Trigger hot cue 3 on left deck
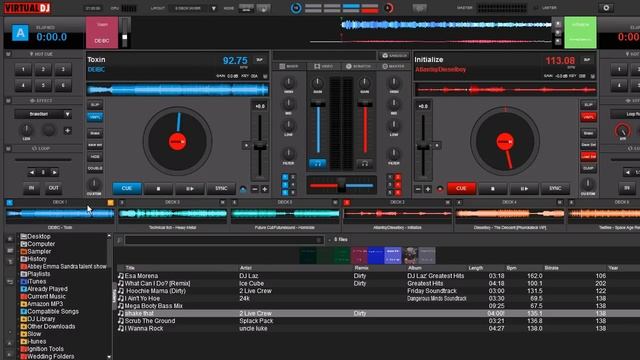The height and width of the screenshot is (360, 640). [x=63, y=69]
